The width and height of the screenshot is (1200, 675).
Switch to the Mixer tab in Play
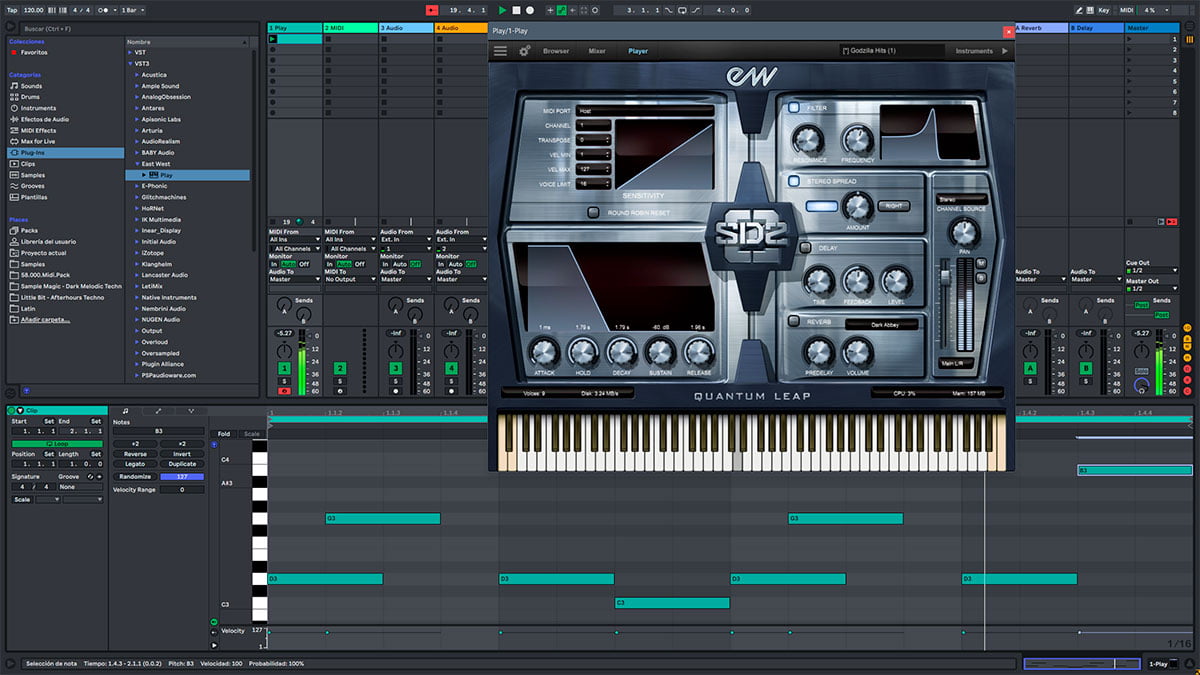597,51
